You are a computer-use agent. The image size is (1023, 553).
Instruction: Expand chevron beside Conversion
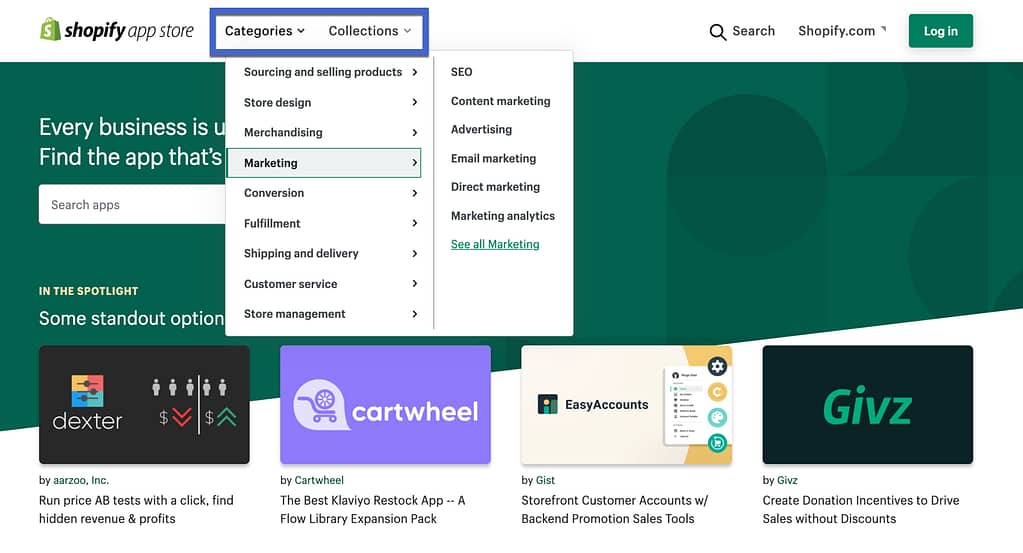414,193
